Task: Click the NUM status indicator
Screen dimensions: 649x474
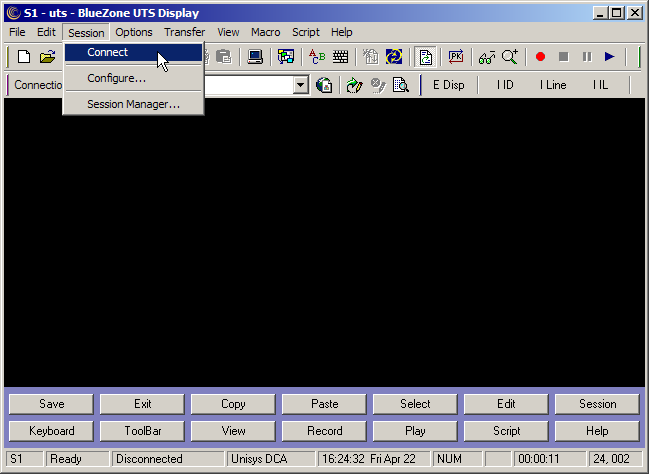Action: pos(457,459)
